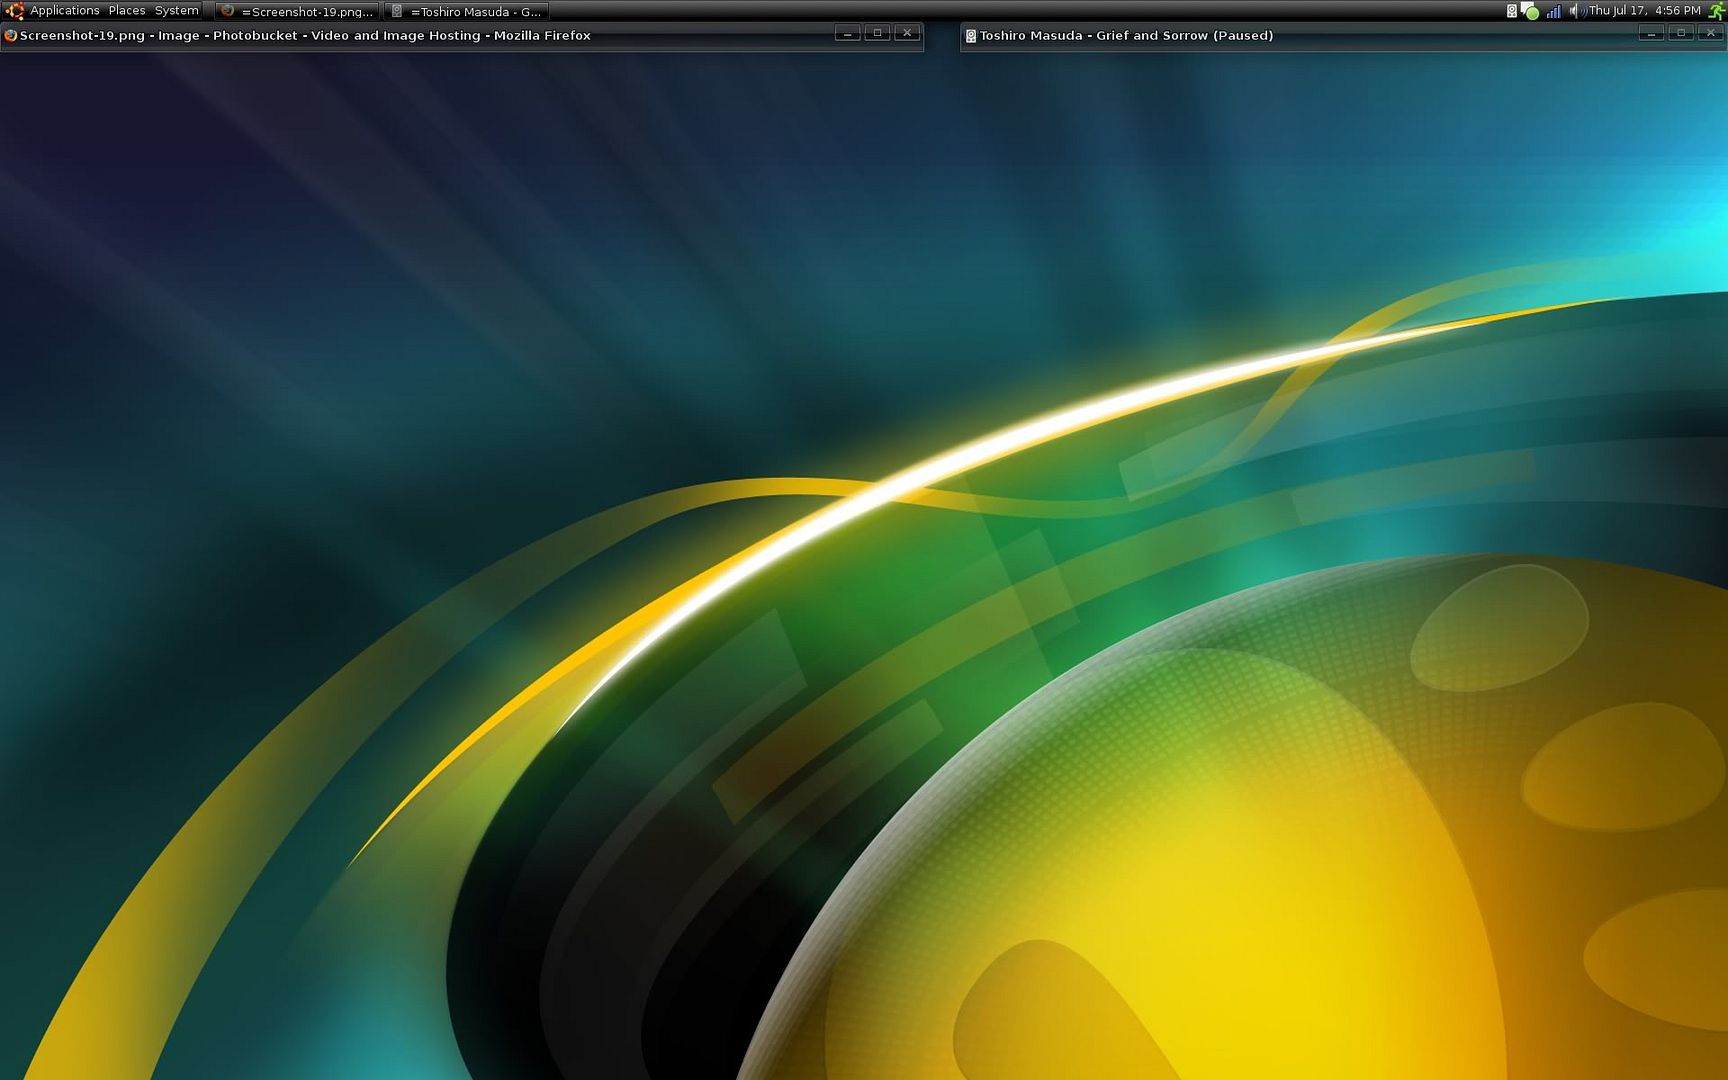Open the Applications menu
The height and width of the screenshot is (1080, 1728).
pyautogui.click(x=65, y=11)
